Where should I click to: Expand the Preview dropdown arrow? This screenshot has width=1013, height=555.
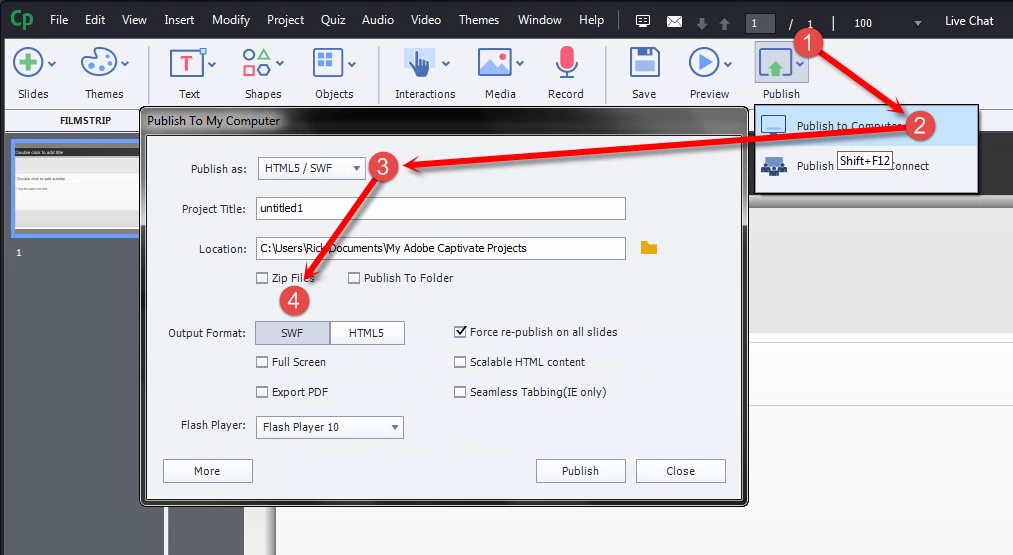click(728, 64)
